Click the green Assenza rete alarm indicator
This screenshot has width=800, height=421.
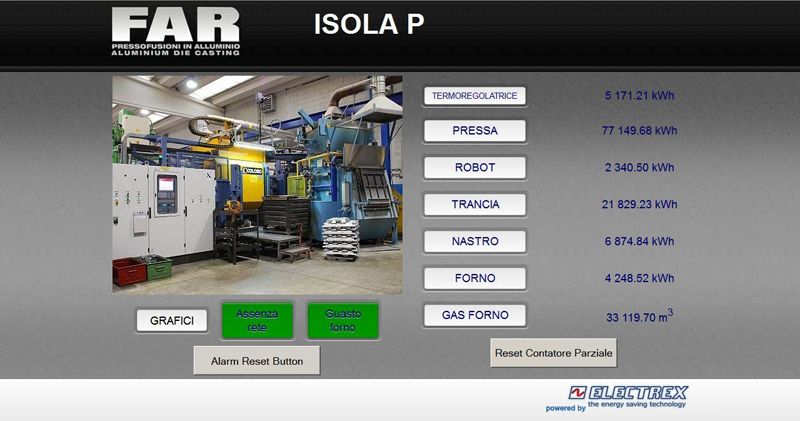point(257,320)
